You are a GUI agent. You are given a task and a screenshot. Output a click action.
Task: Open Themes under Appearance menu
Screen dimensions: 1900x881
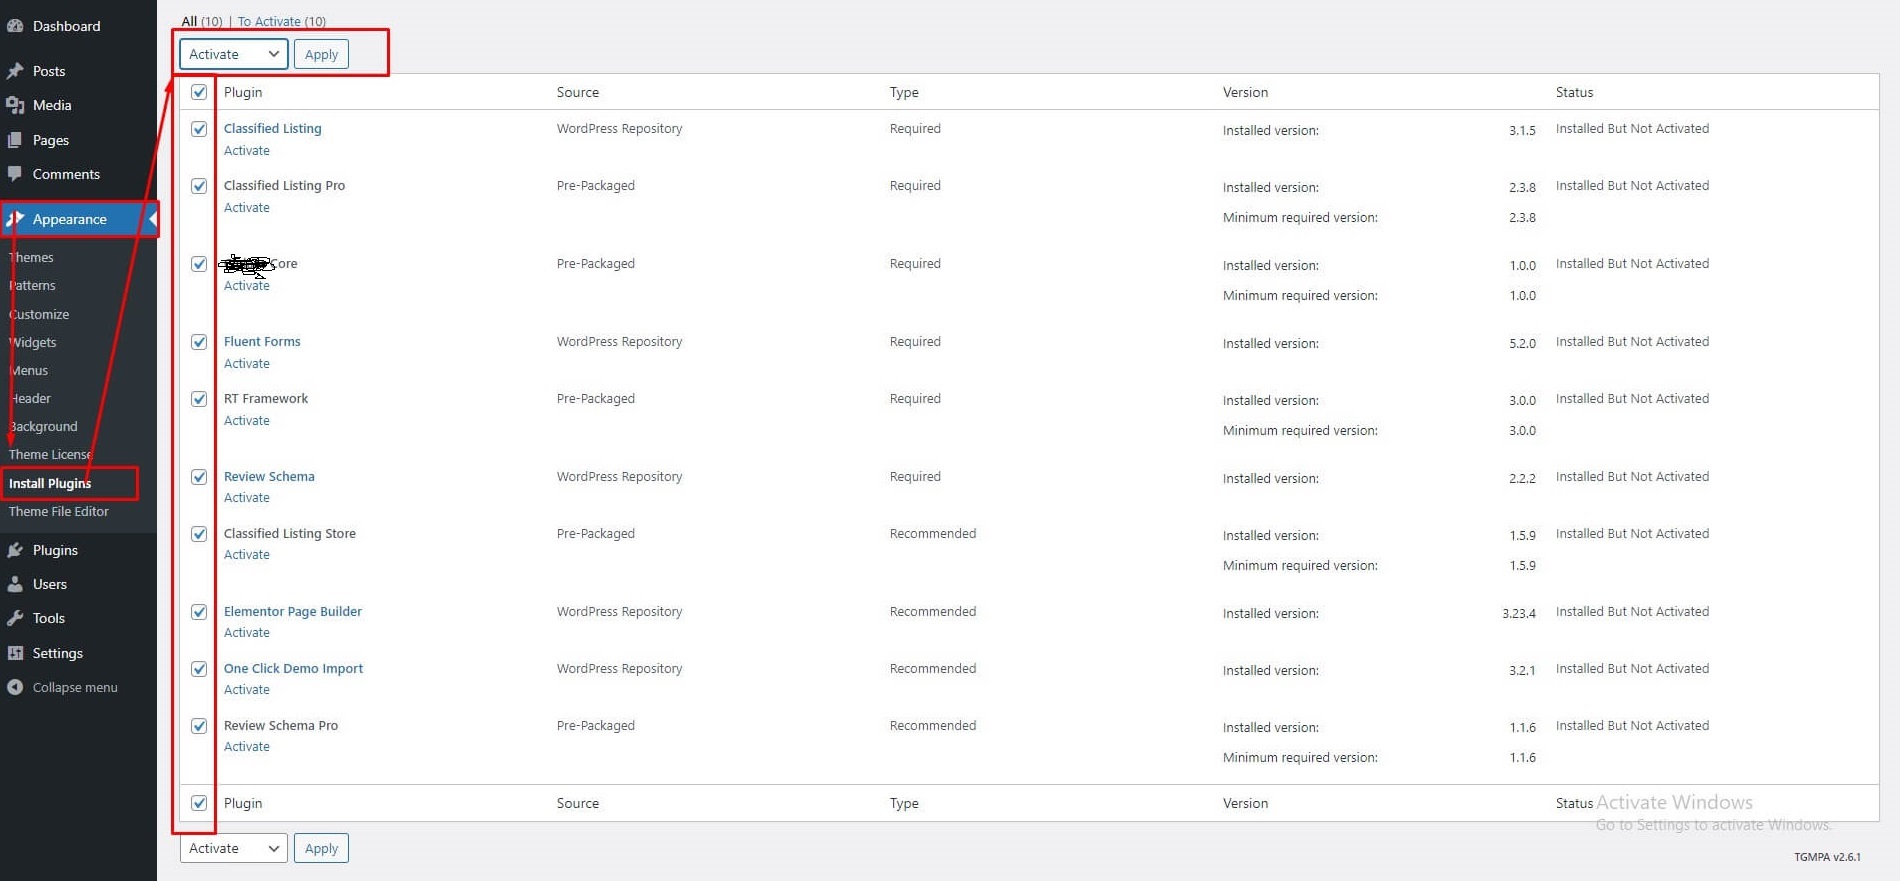[31, 257]
